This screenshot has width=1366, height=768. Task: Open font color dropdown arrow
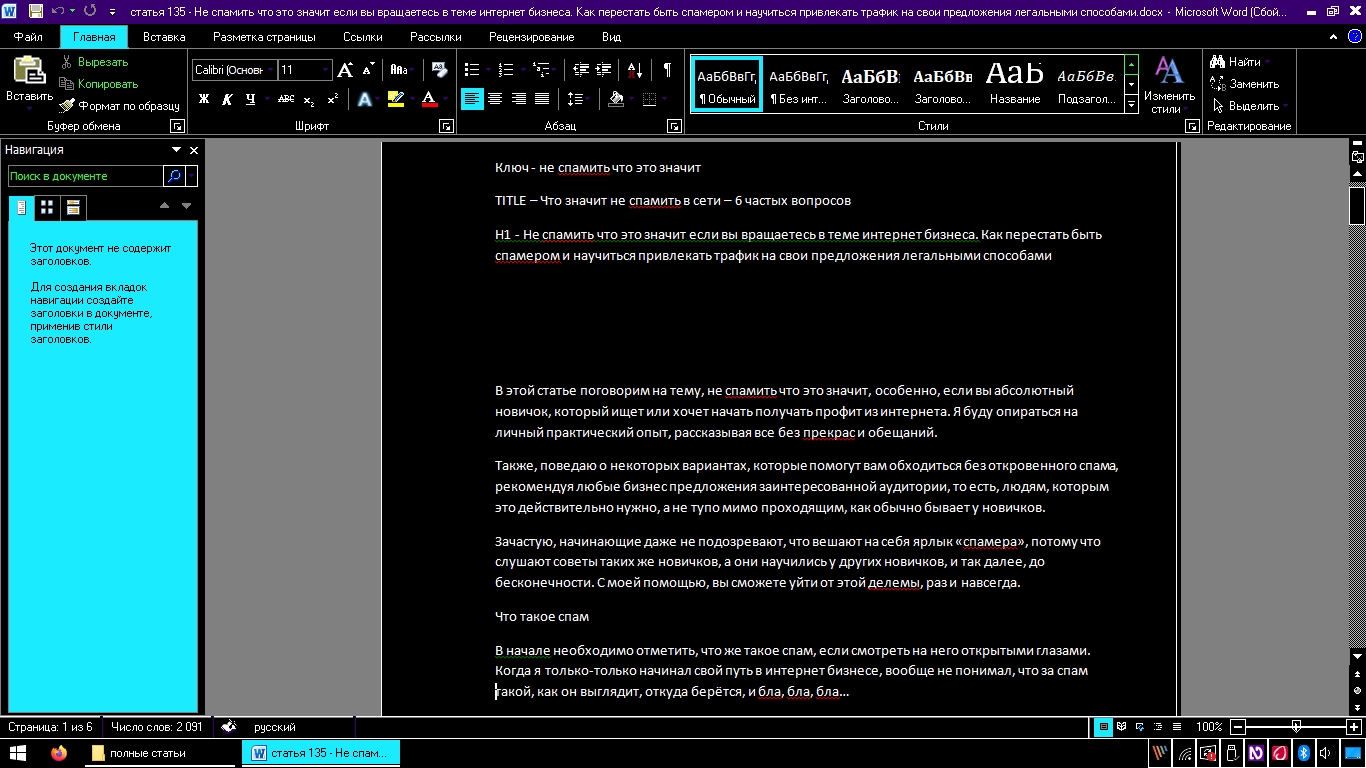pos(444,99)
